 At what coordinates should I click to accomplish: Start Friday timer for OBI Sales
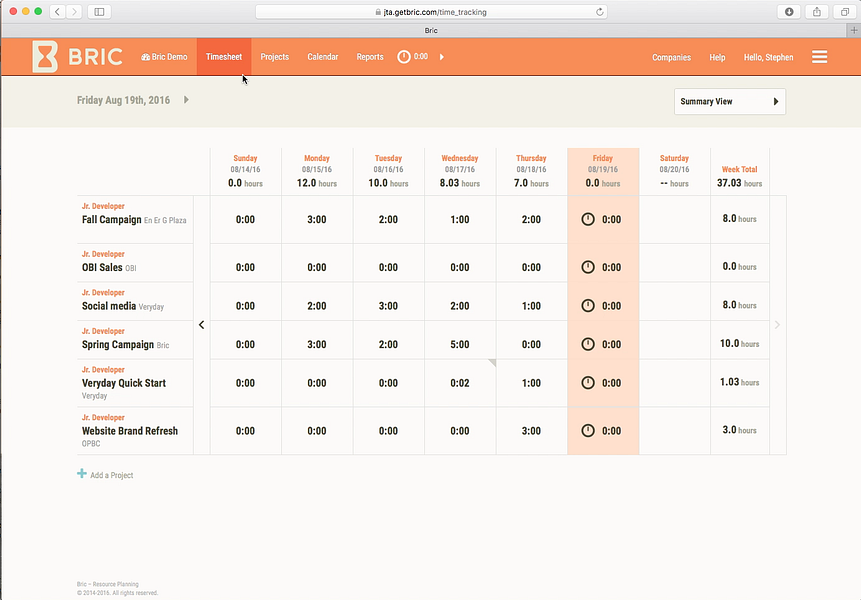588,267
